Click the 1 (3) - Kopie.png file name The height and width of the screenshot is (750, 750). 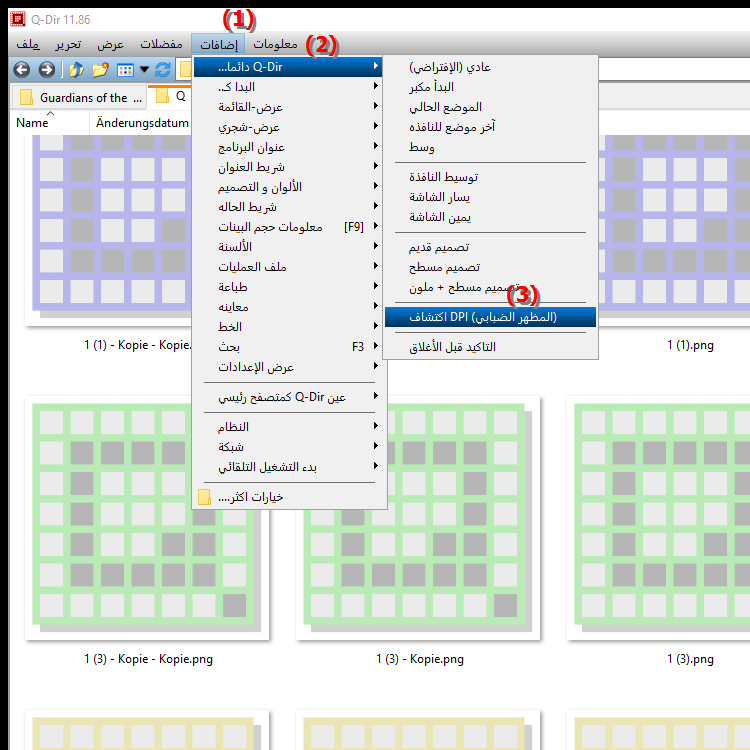coord(420,659)
